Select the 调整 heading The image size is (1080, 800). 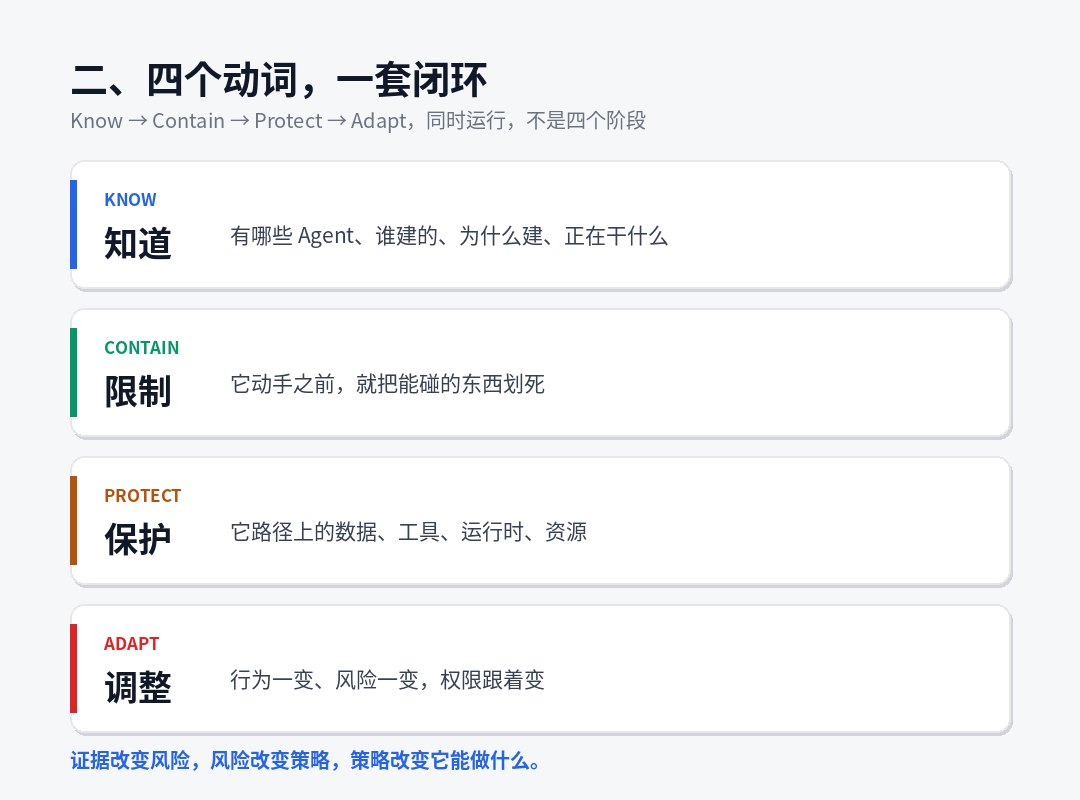click(138, 687)
